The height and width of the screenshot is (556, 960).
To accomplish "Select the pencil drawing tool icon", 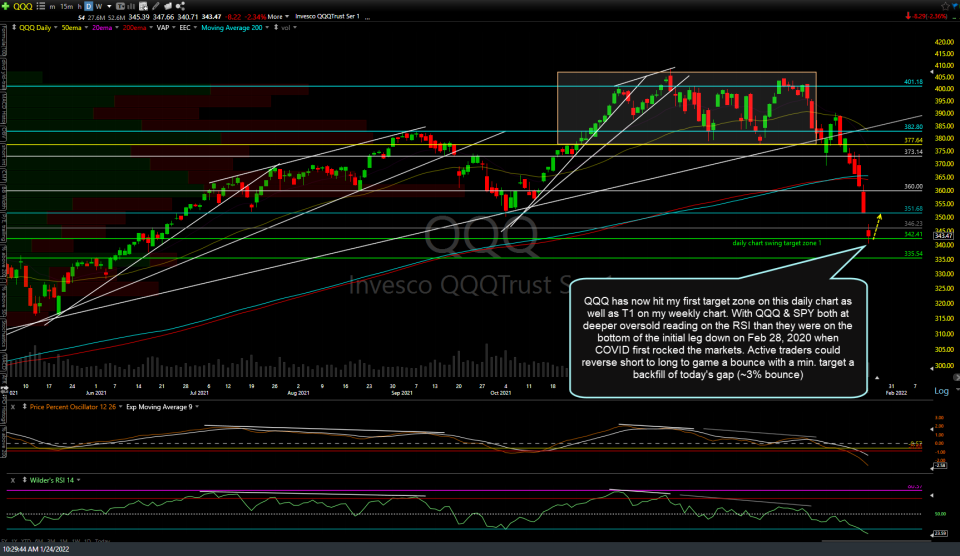I will click(156, 6).
